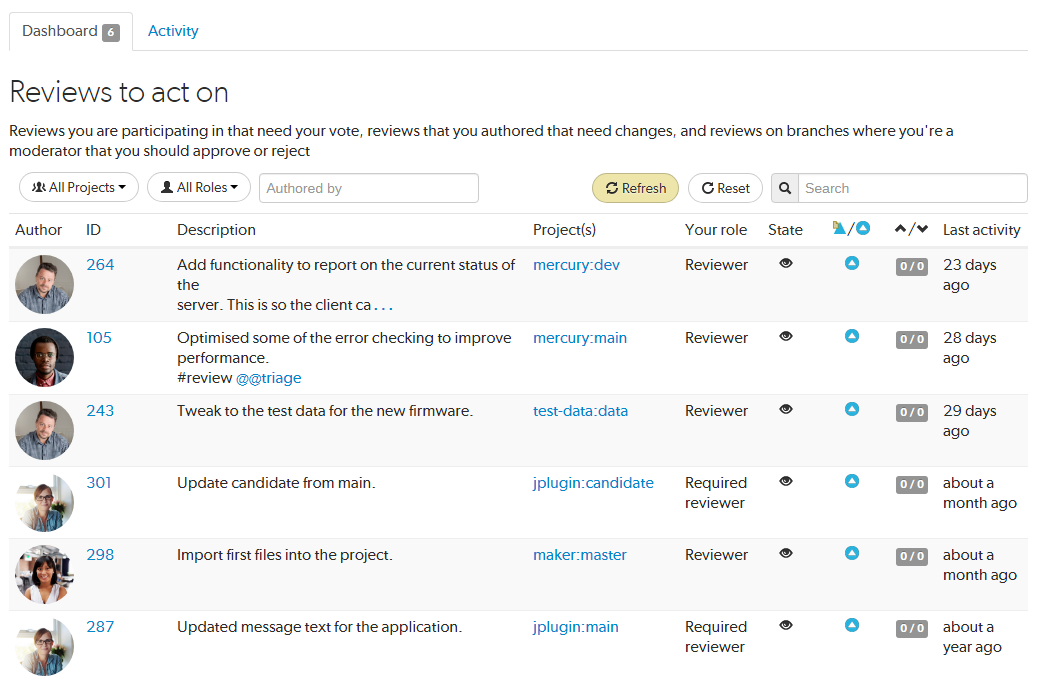1043x699 pixels.
Task: Click the State column header
Action: point(785,230)
